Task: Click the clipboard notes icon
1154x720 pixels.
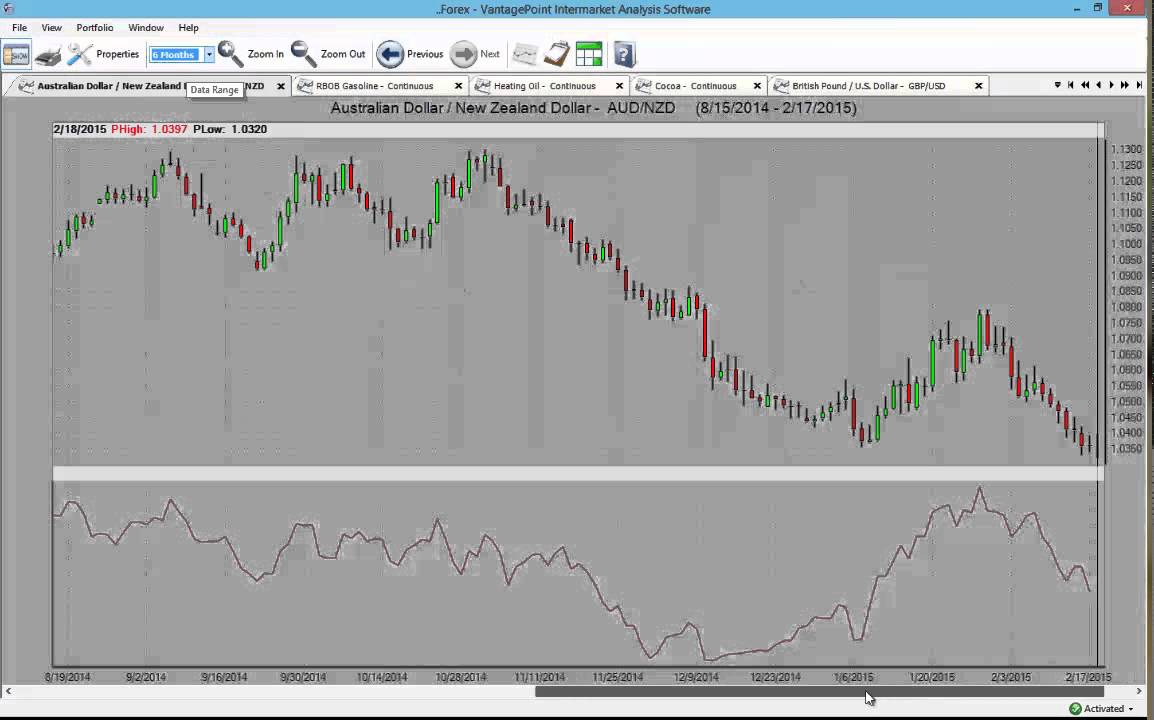Action: point(557,54)
